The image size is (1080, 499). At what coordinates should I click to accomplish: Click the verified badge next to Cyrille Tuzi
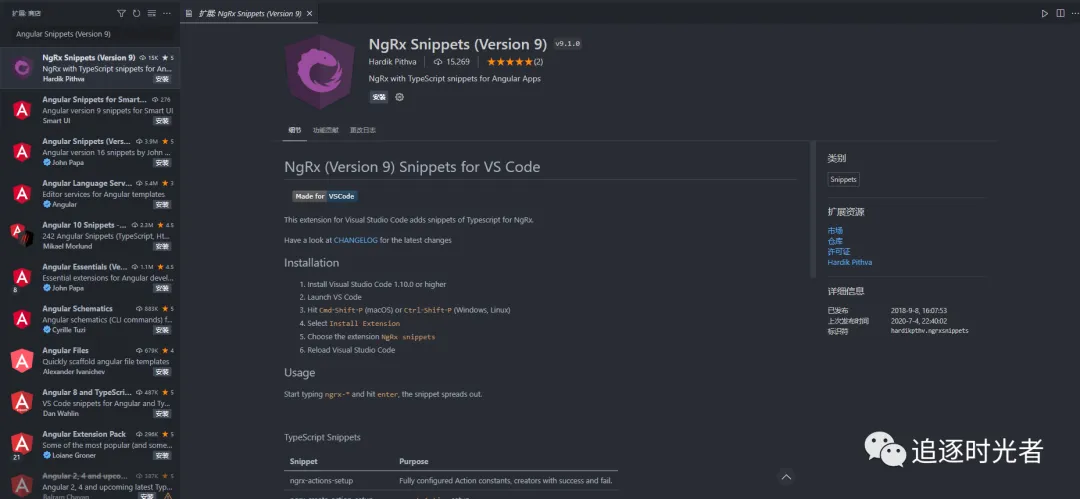coord(47,330)
